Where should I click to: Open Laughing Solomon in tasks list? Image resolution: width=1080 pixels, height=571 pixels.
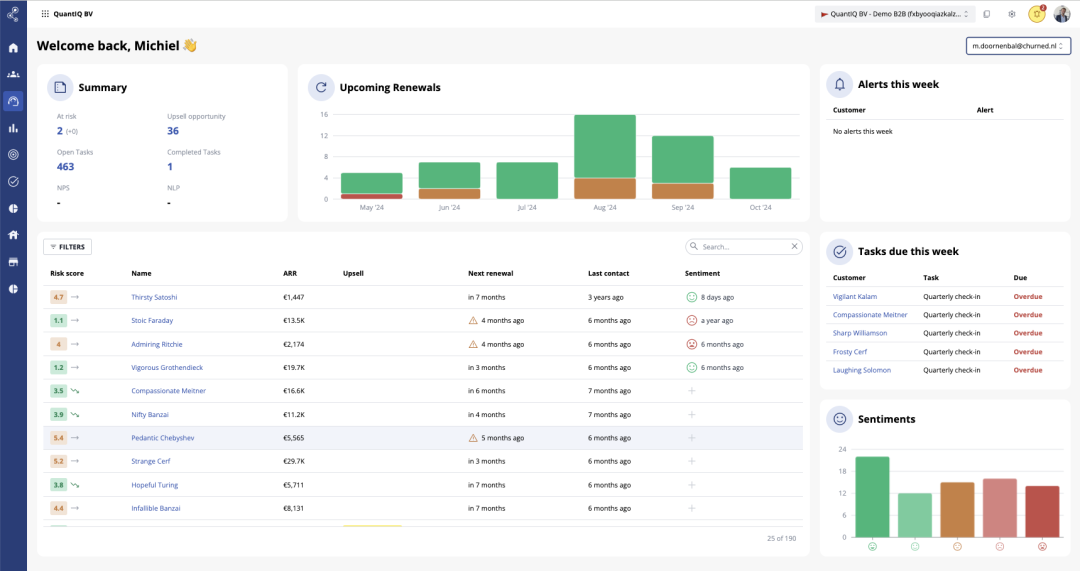(862, 371)
